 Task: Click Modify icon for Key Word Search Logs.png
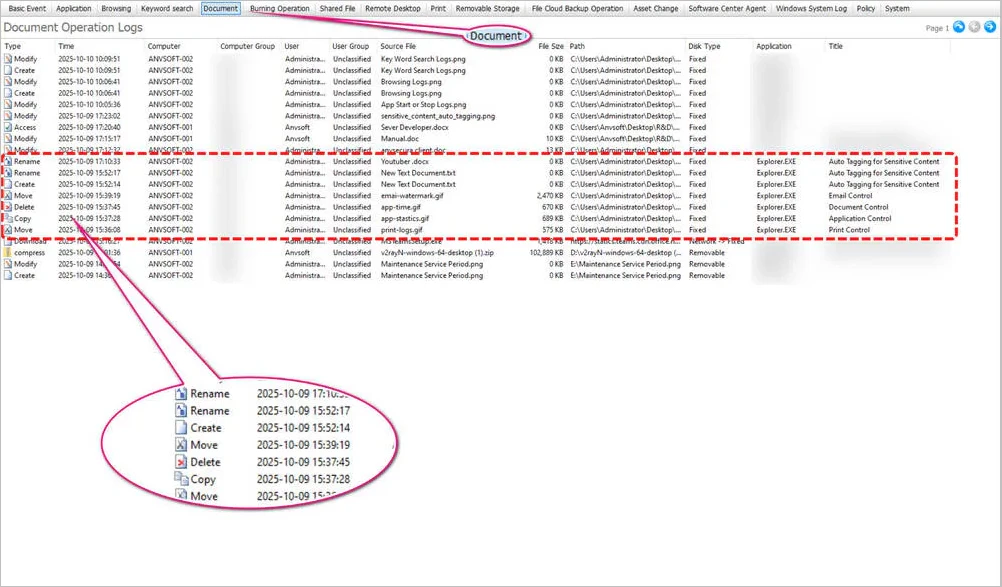coord(8,59)
